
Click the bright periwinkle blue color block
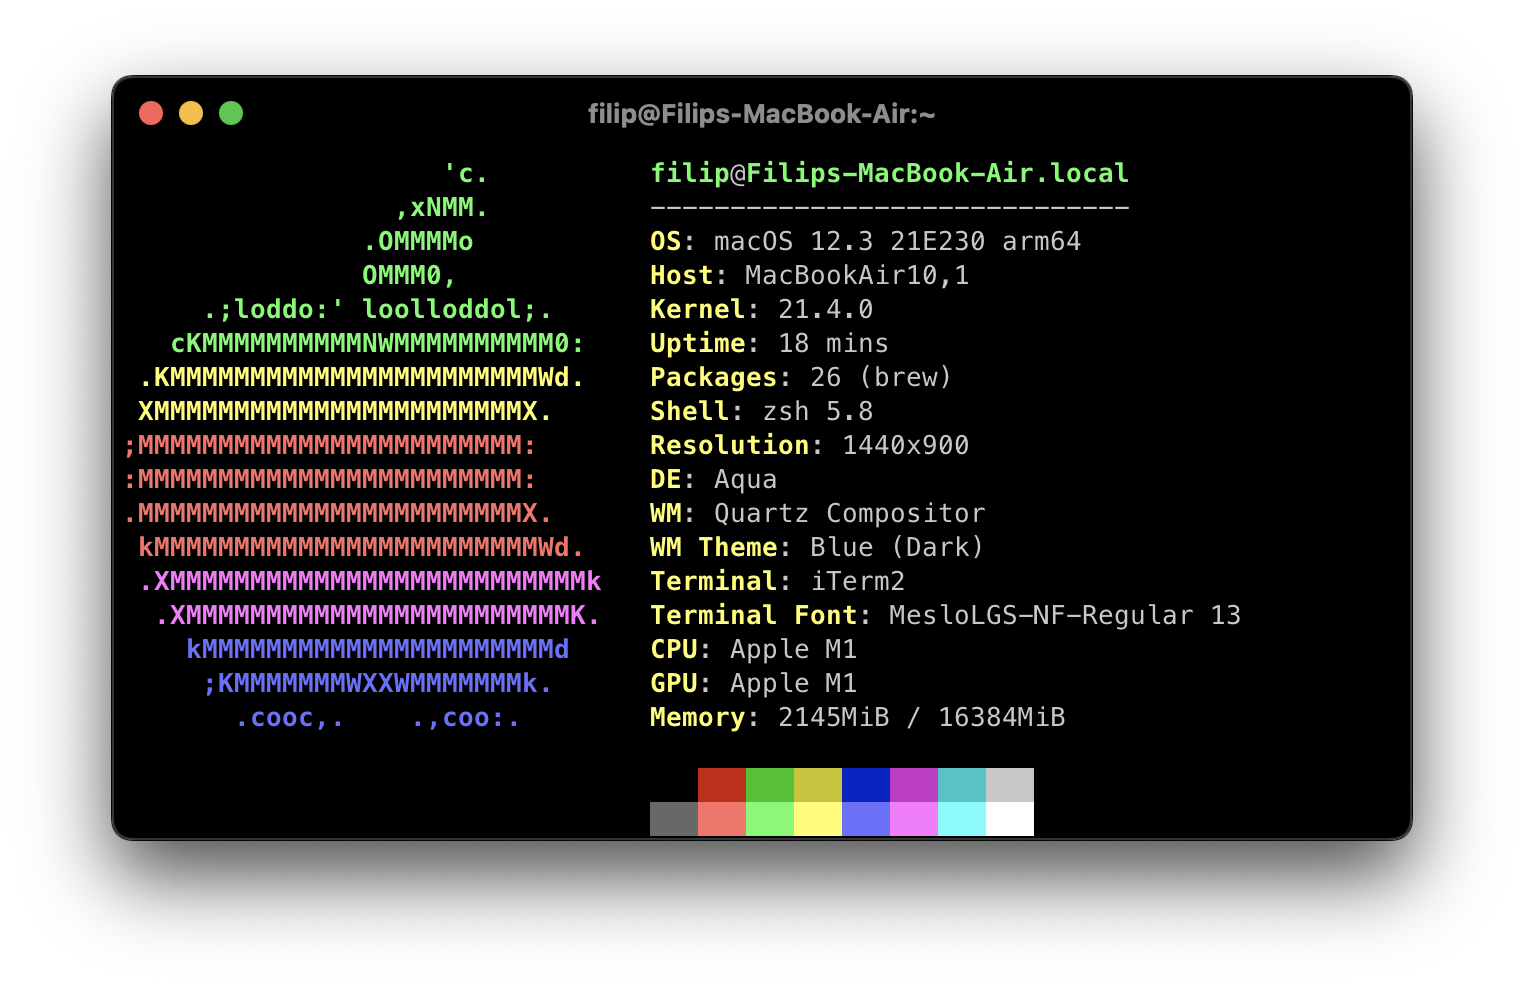866,819
